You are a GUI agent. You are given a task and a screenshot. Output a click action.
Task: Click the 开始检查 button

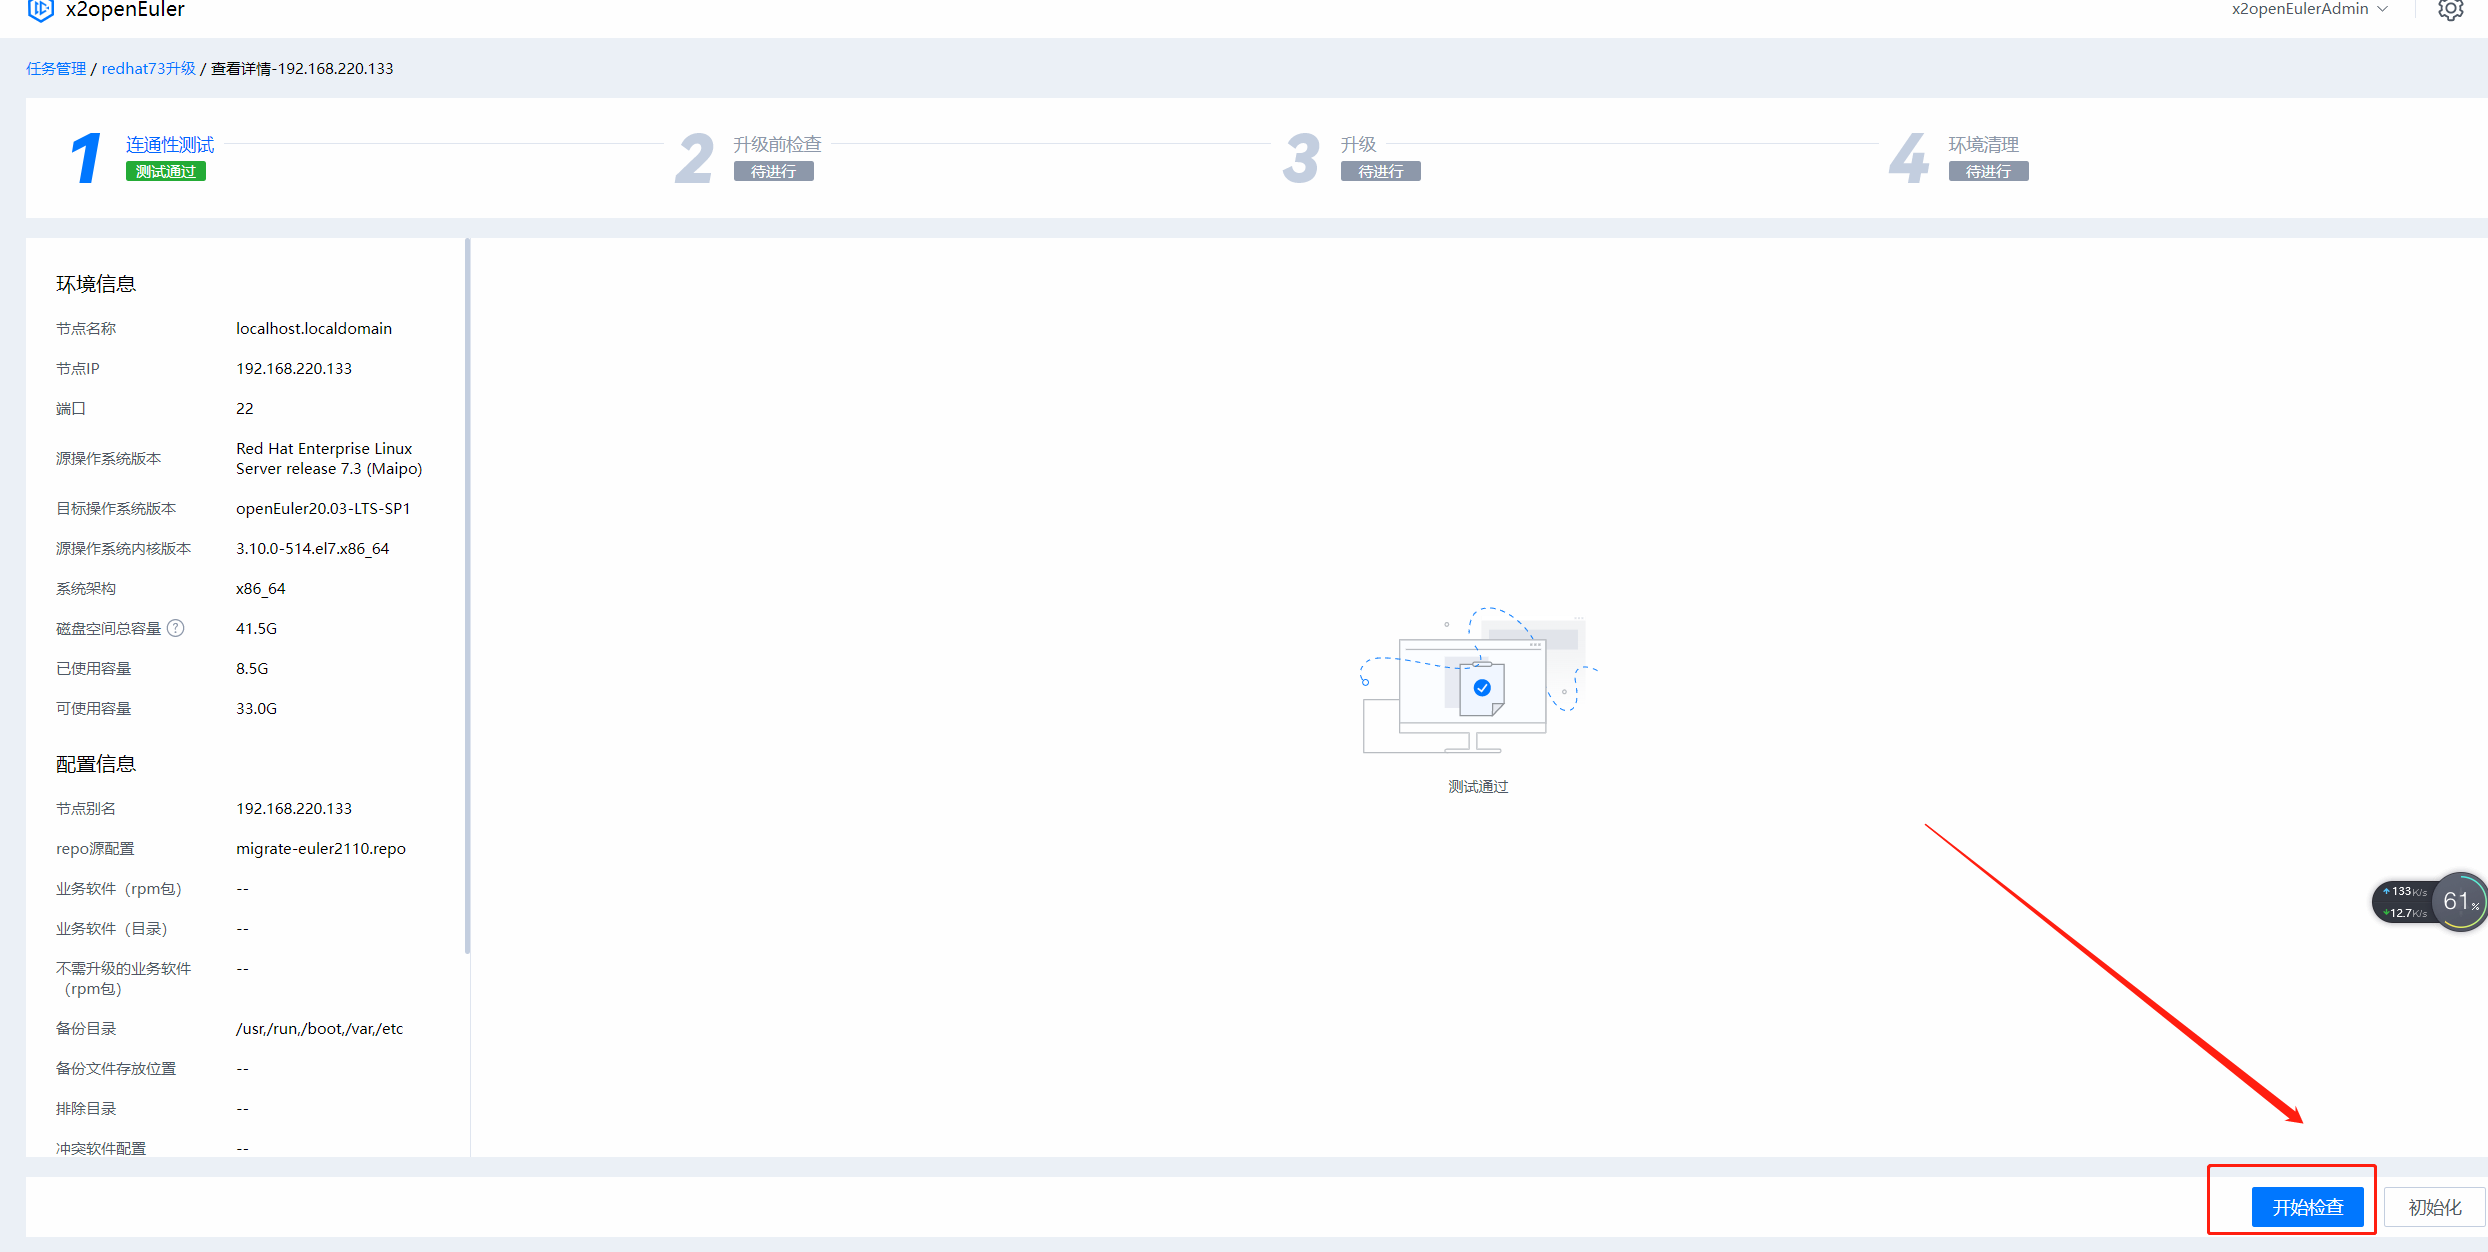pos(2307,1207)
